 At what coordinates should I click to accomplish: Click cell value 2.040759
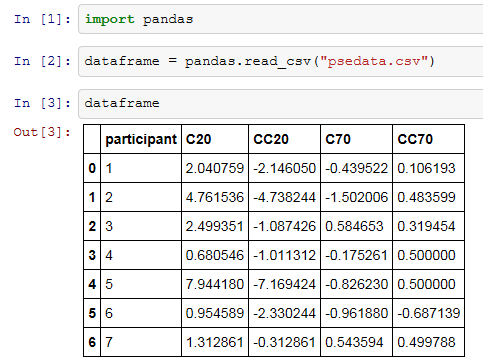(215, 168)
